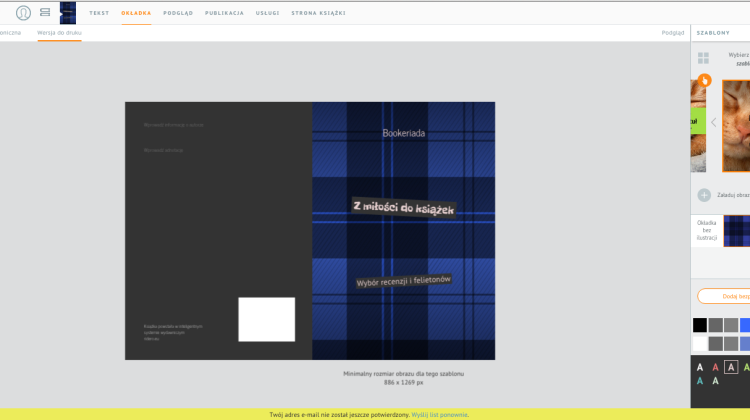Select the white letter A font style
Image resolution: width=750 pixels, height=420 pixels.
(700, 367)
